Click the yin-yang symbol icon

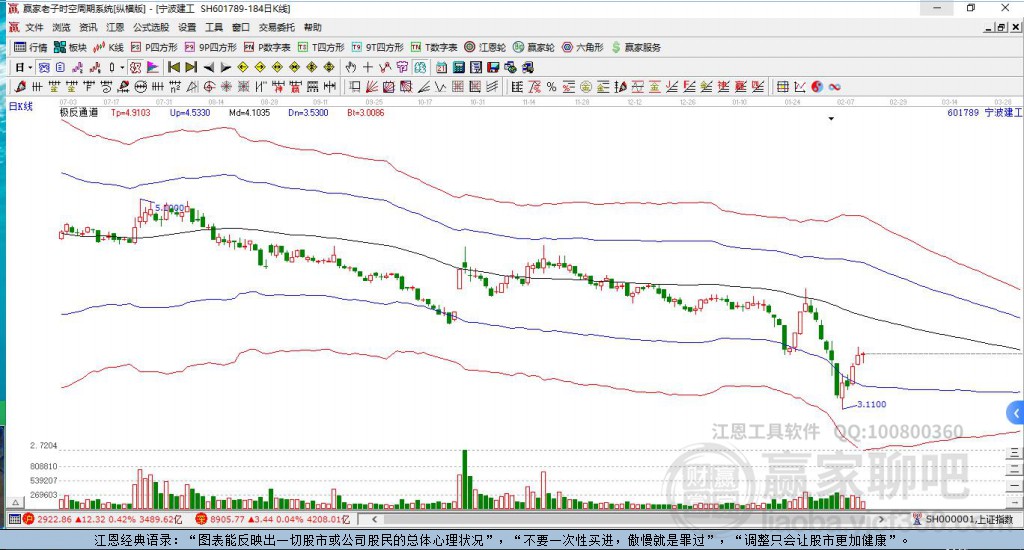817,87
